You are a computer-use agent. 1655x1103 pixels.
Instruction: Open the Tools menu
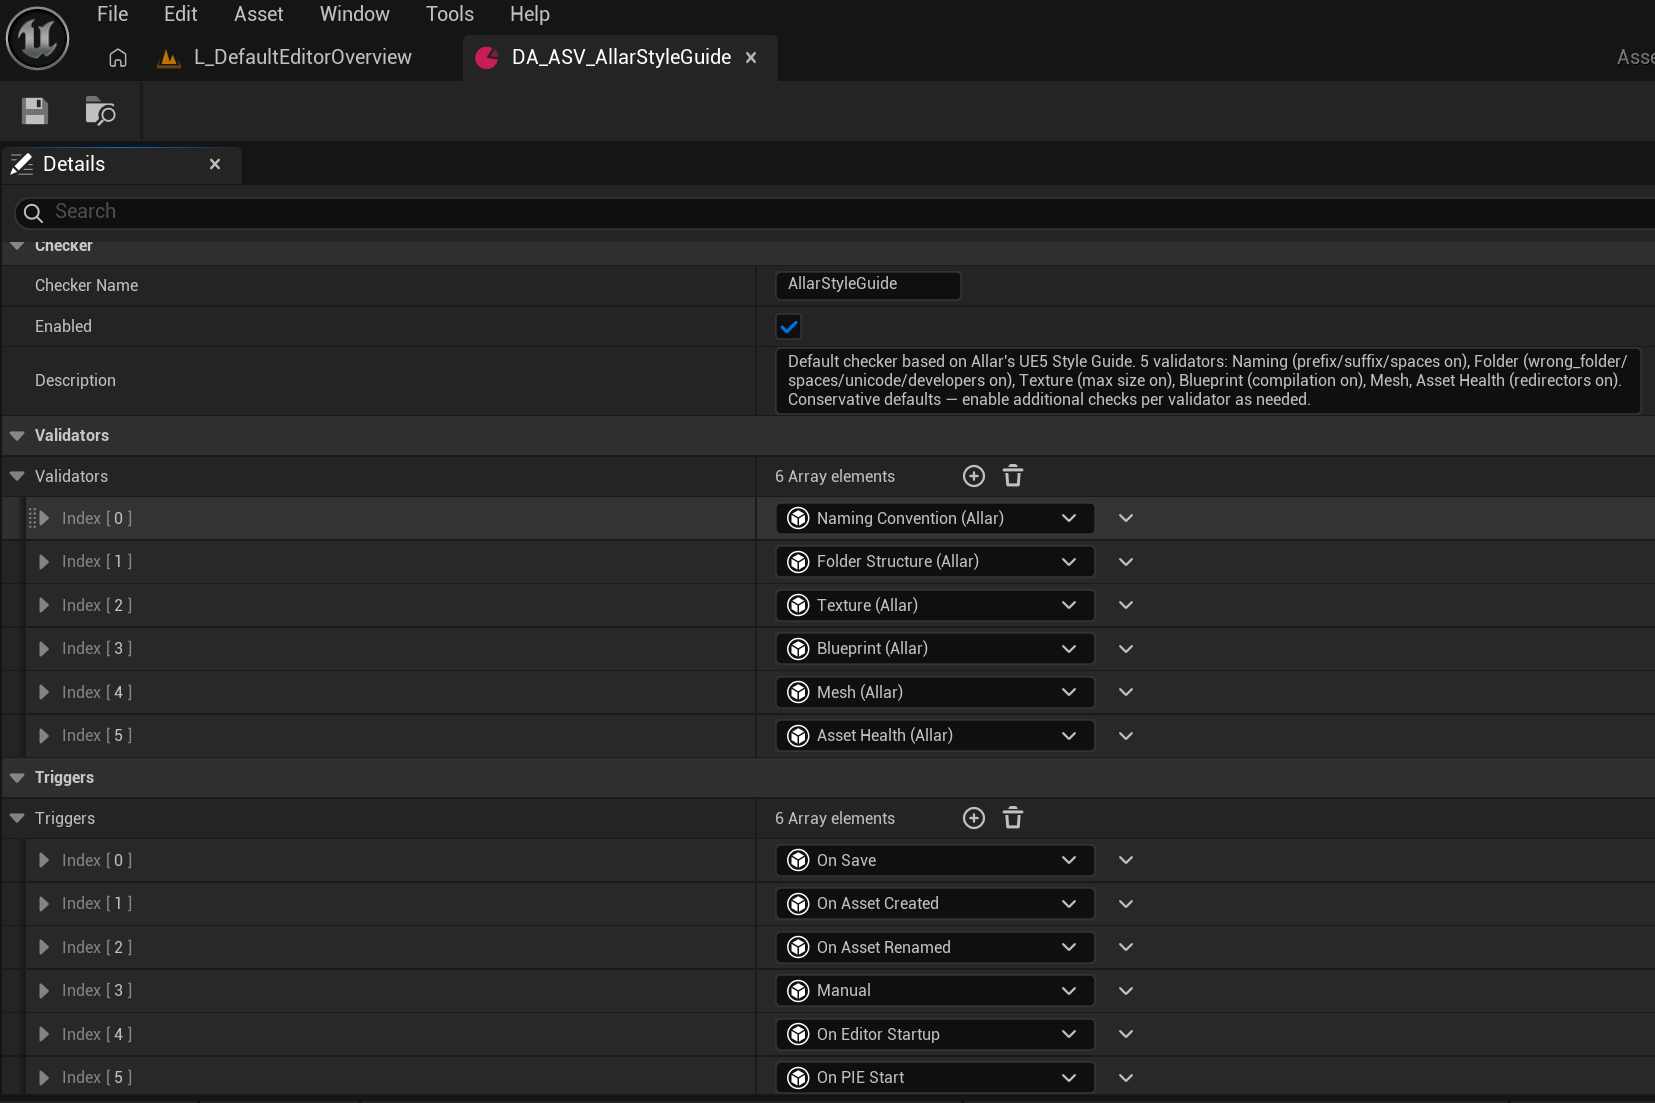click(450, 14)
